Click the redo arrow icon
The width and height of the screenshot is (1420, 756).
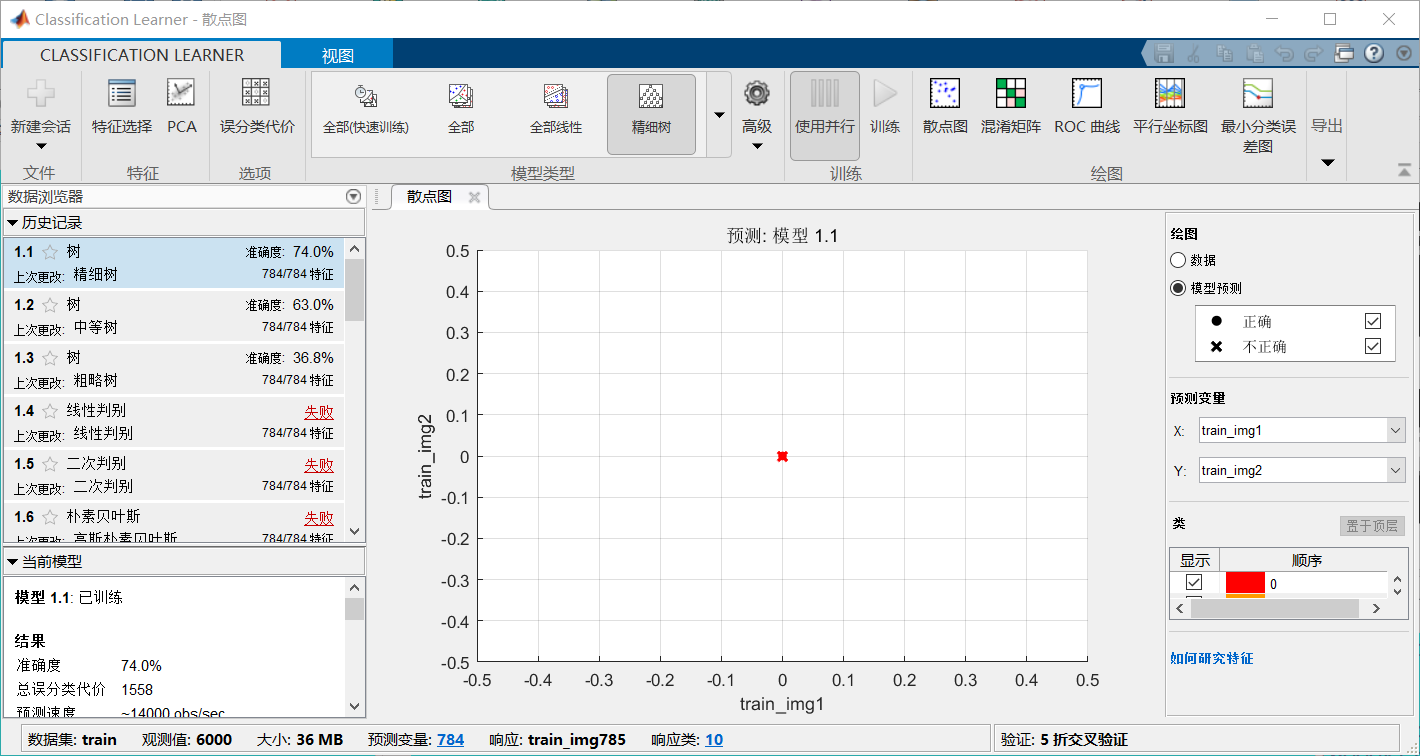[1315, 53]
